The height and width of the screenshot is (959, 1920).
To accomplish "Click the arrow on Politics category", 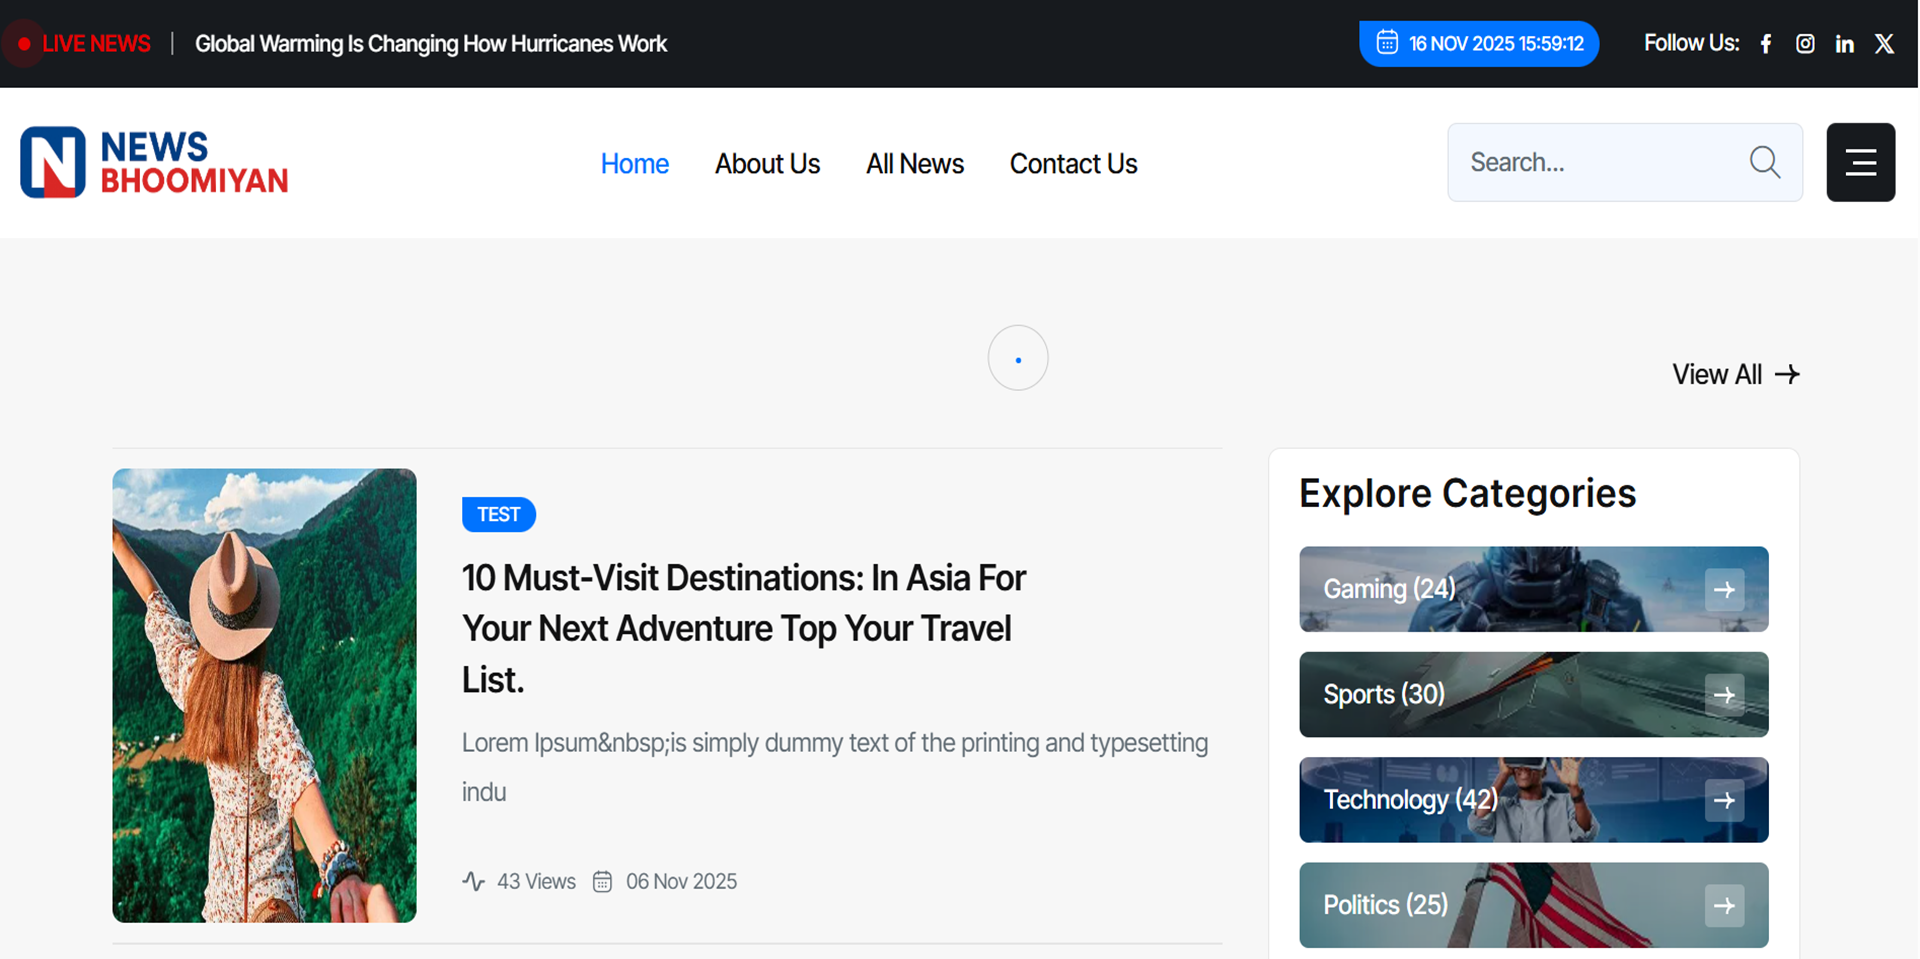I will coord(1724,906).
